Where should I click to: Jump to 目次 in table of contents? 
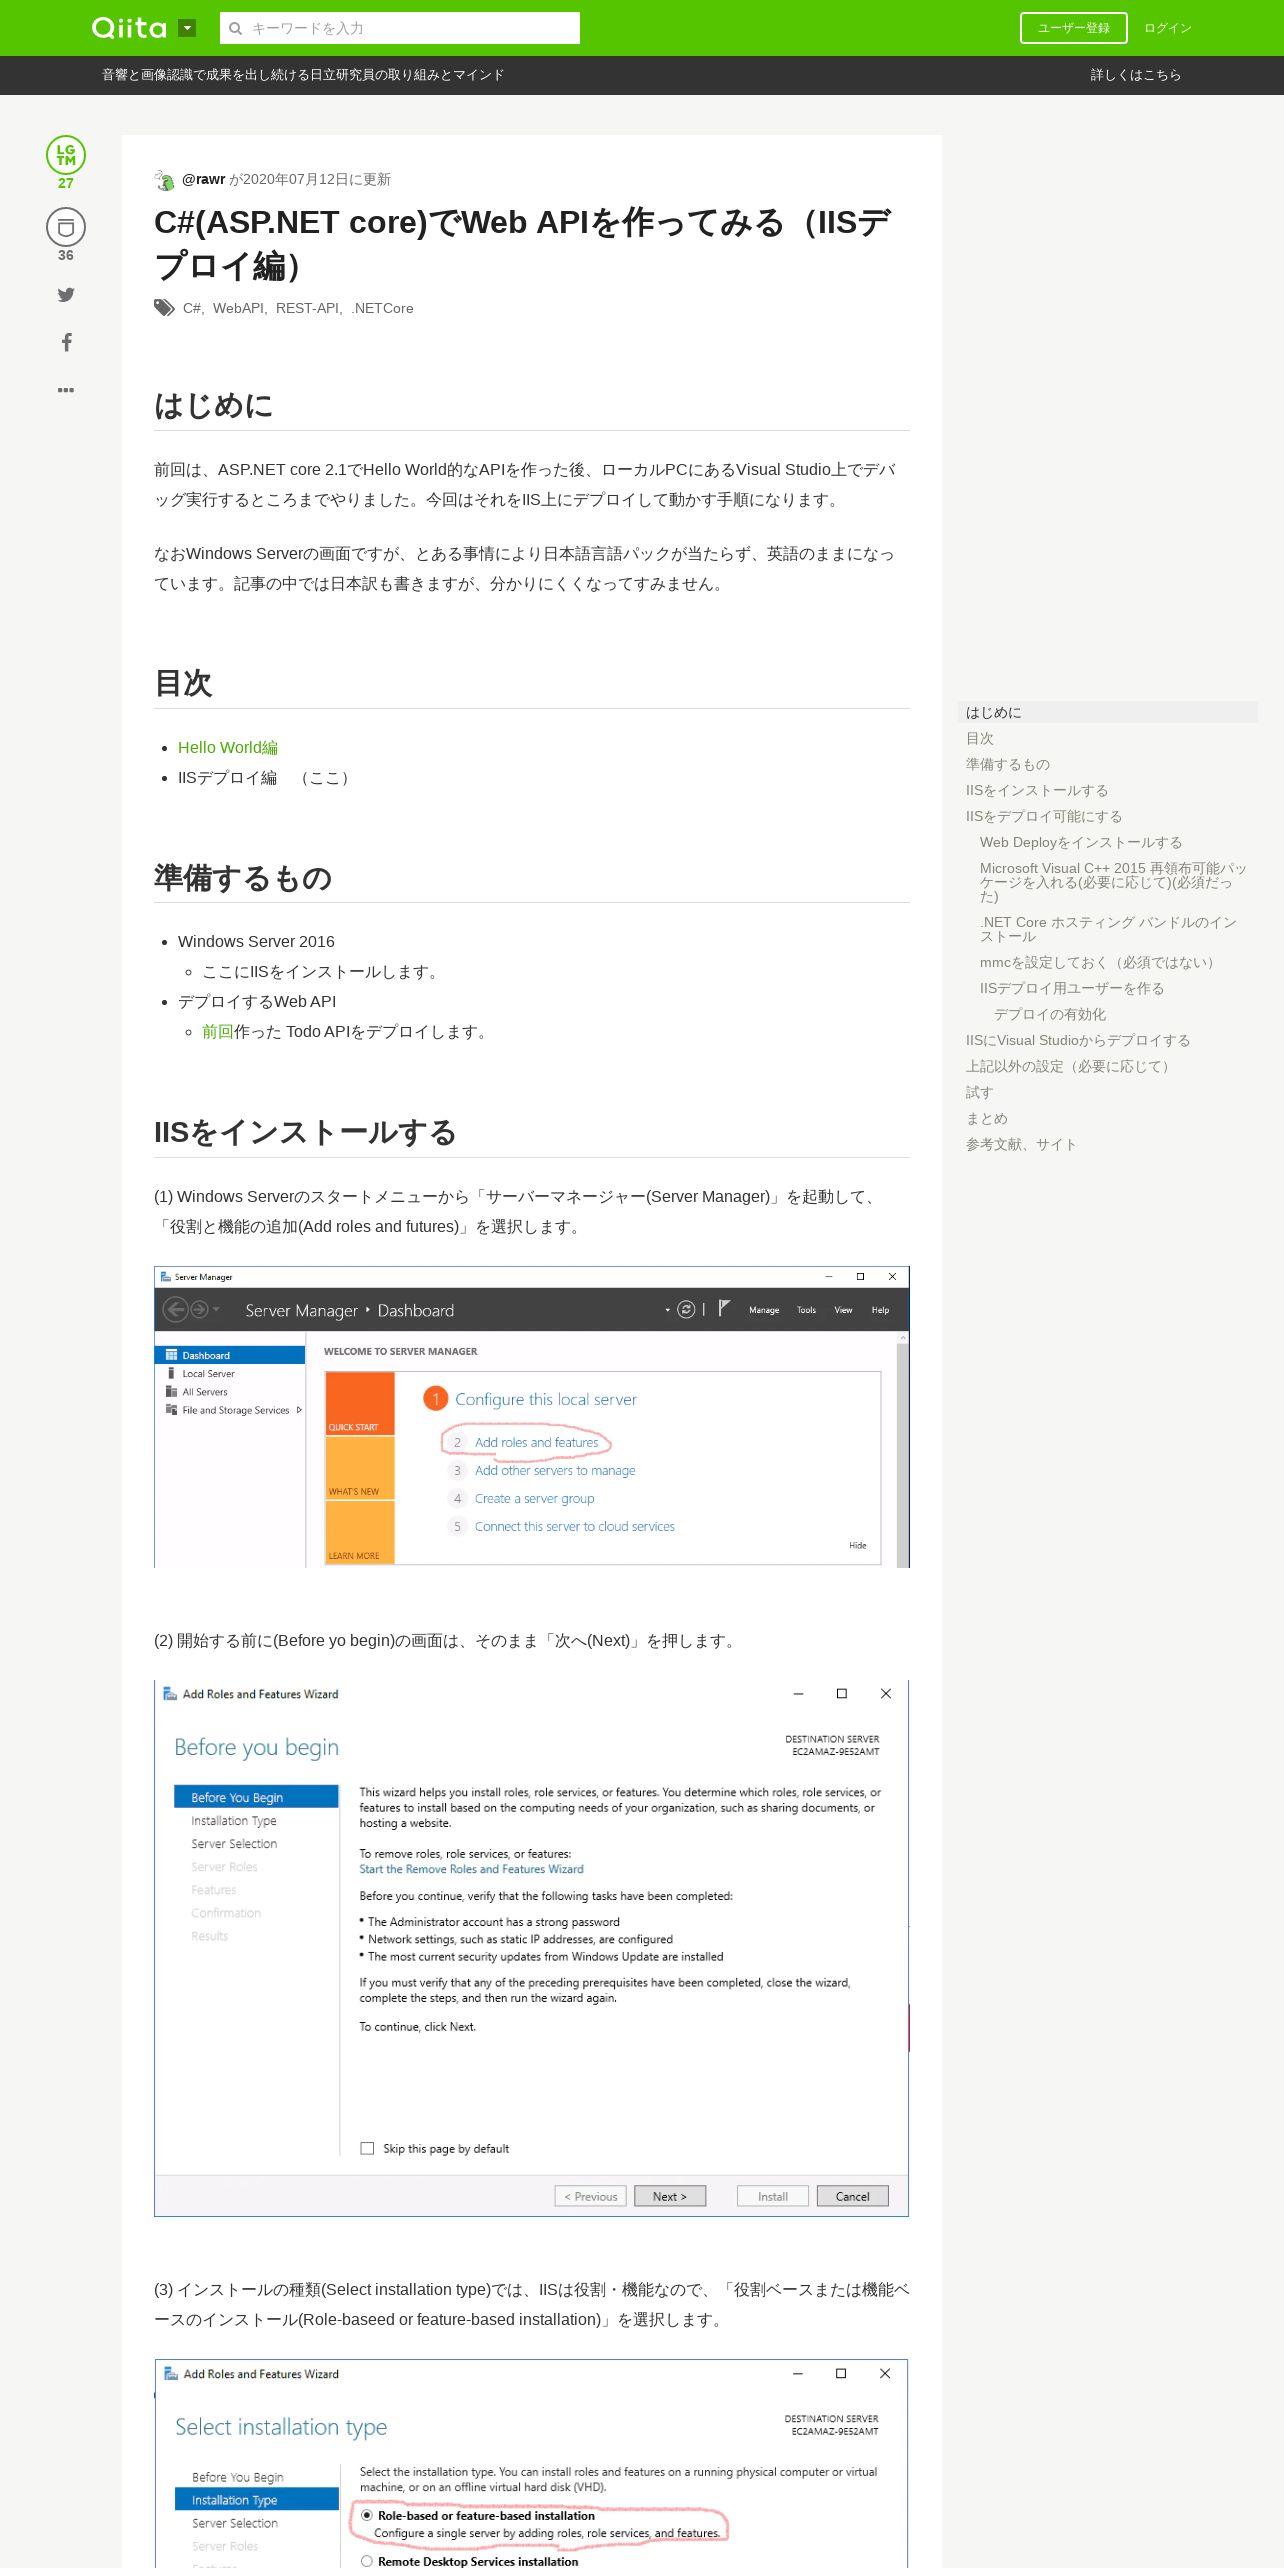[980, 738]
